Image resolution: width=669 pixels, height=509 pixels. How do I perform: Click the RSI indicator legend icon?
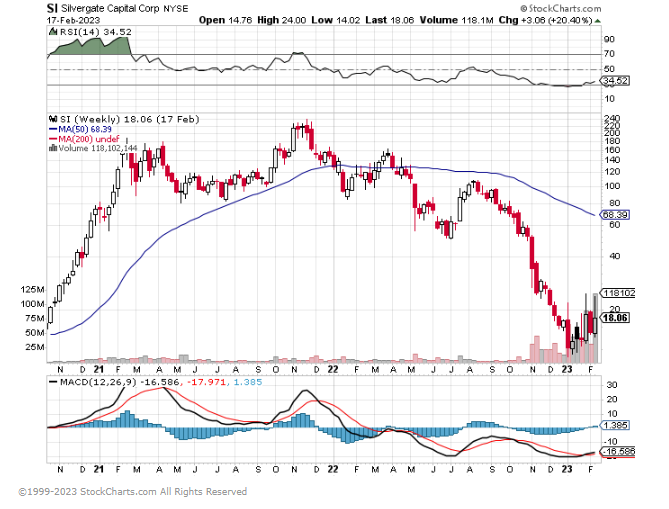53,32
